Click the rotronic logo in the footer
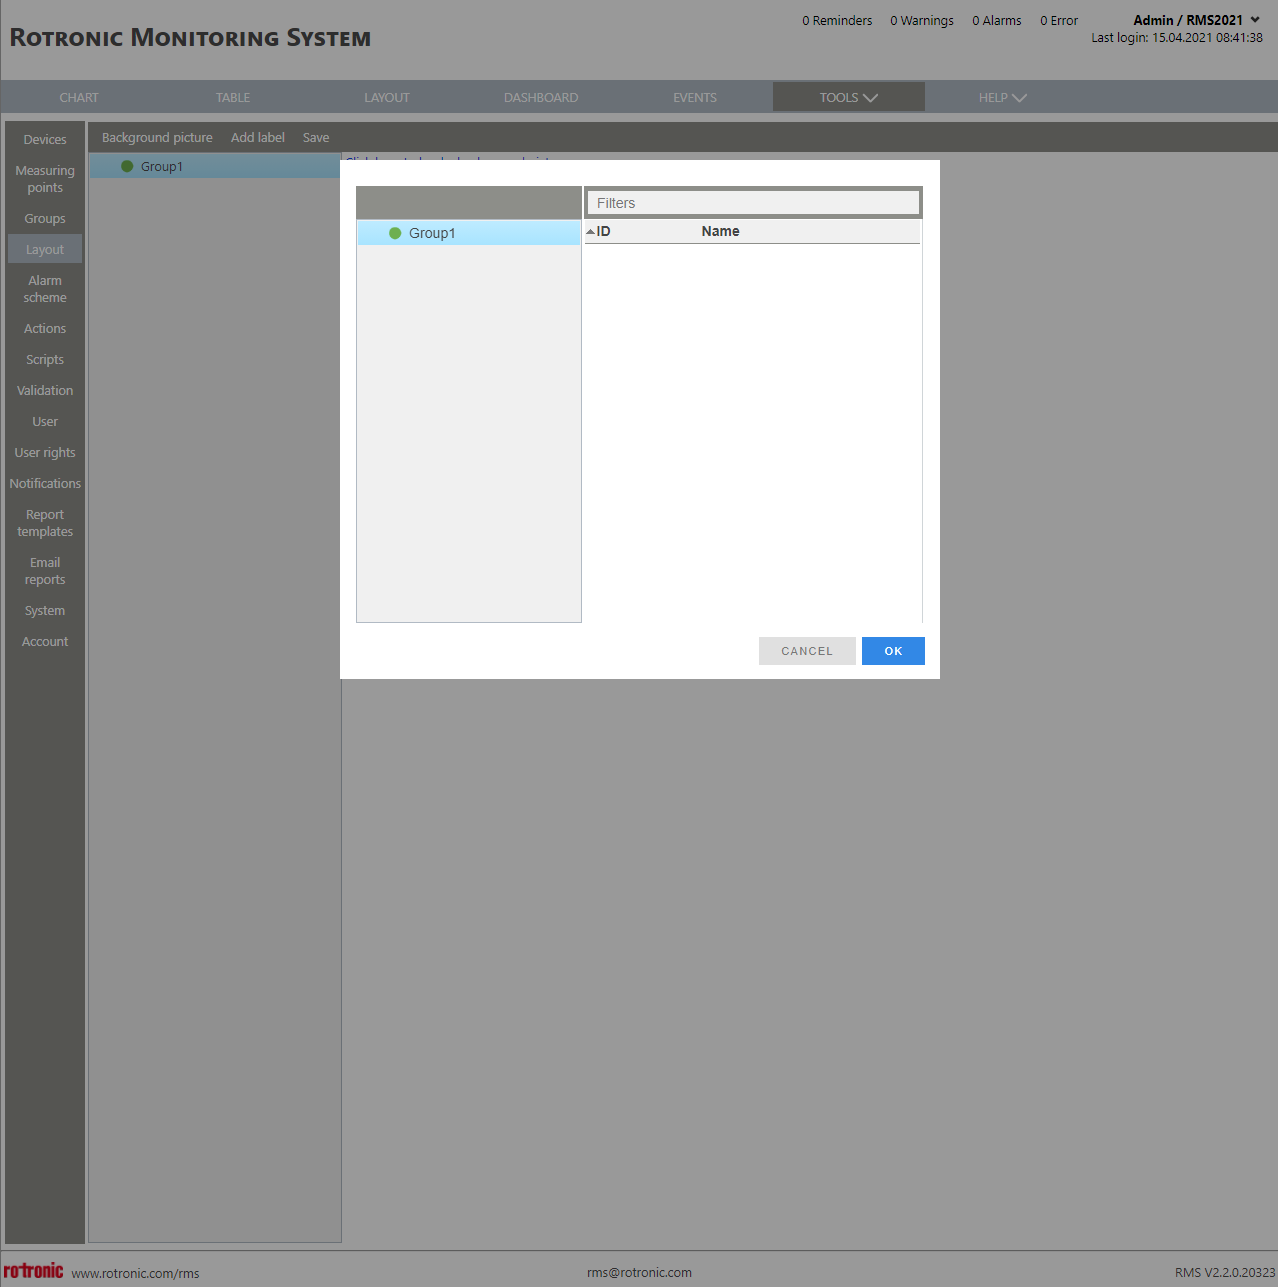Viewport: 1278px width, 1287px height. click(x=33, y=1270)
